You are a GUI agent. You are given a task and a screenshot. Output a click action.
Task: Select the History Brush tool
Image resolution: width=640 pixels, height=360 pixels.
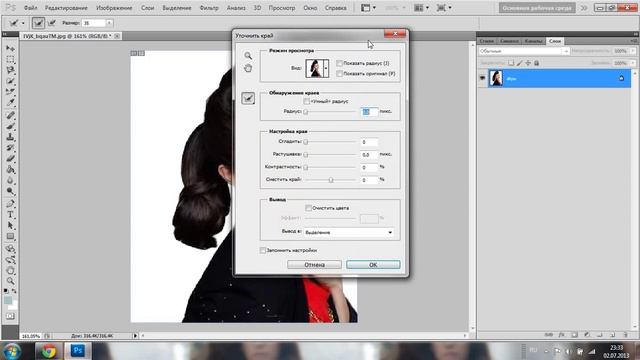[10, 148]
